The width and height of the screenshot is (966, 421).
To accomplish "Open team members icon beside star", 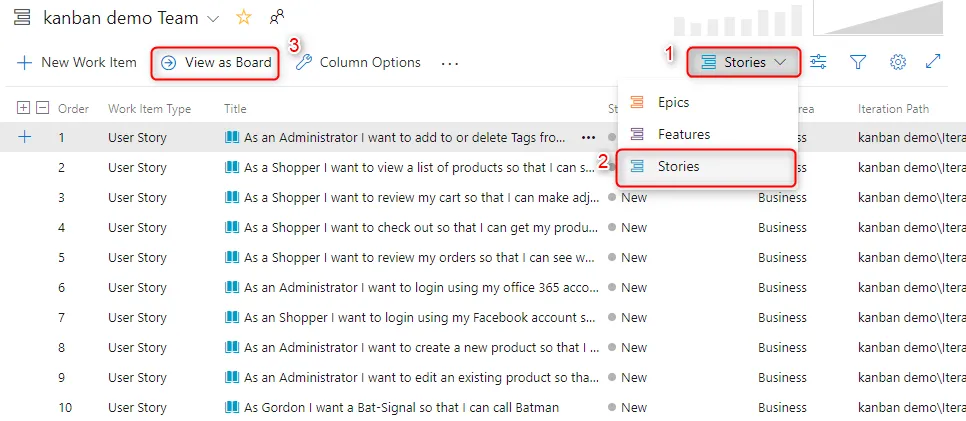I will click(x=276, y=18).
